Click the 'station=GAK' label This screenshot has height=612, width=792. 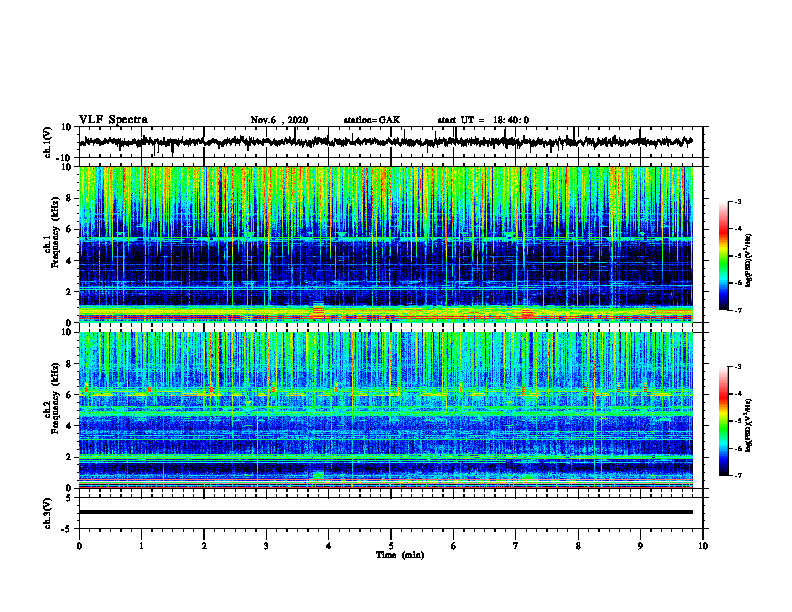click(x=372, y=120)
